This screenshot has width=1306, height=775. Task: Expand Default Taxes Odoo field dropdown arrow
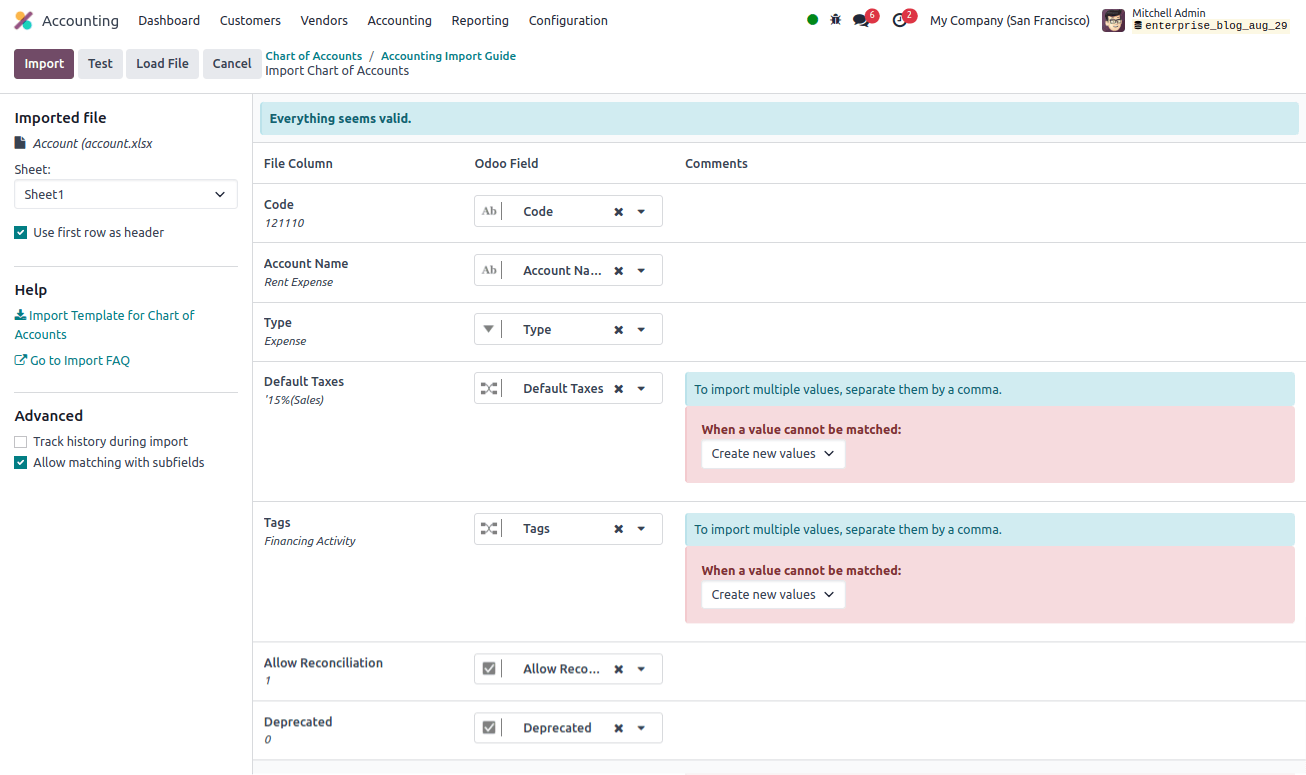[641, 389]
